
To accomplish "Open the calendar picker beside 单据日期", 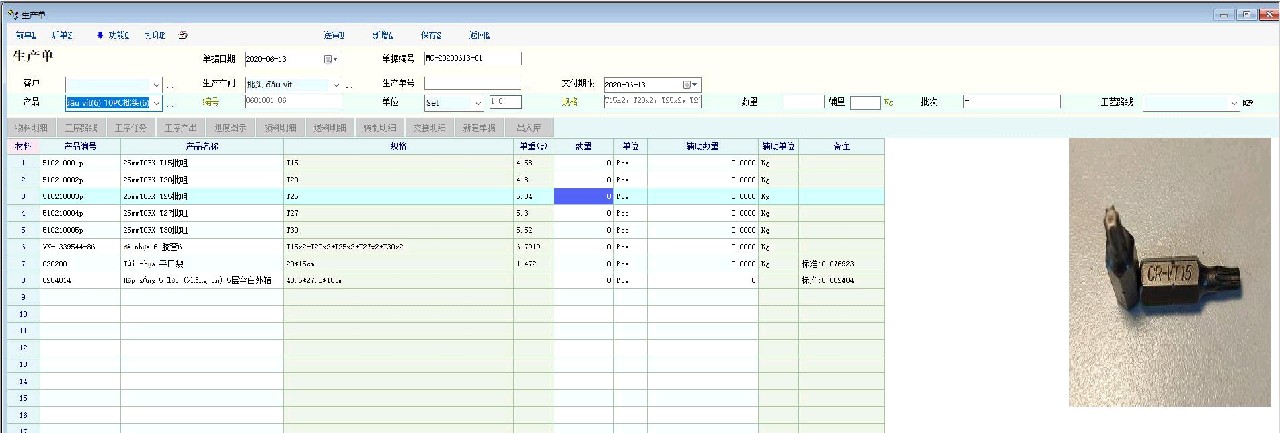I will click(x=329, y=59).
